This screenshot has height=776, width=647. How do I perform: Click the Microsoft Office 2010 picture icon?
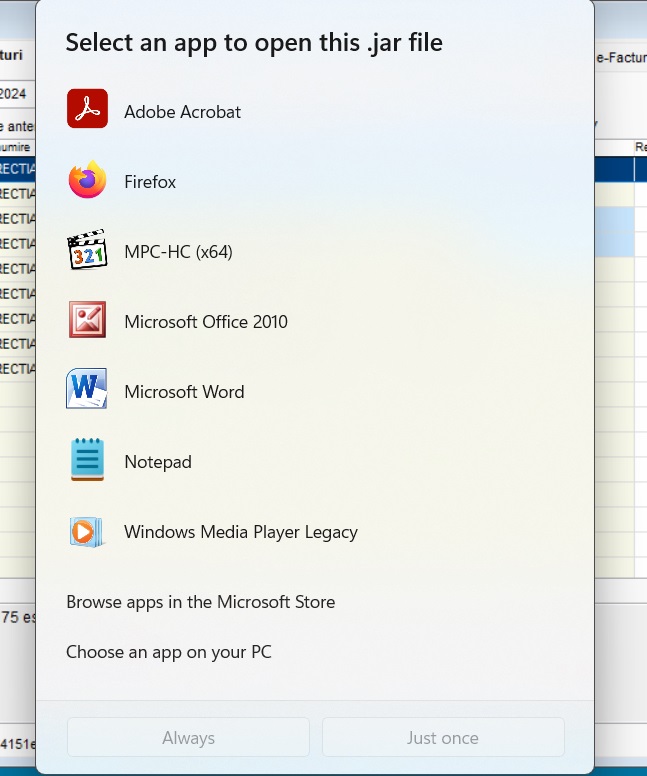(x=87, y=320)
